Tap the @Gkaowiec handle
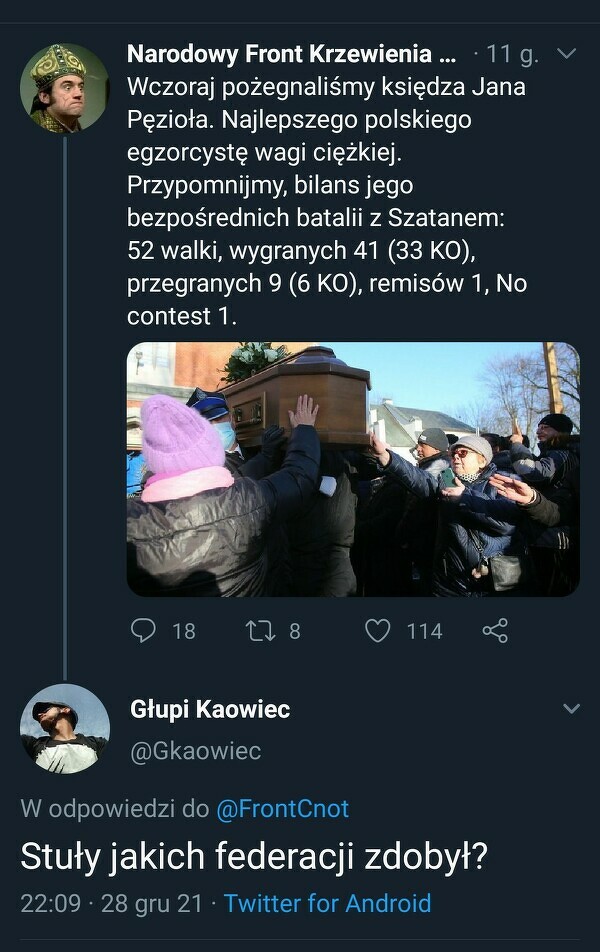Screen dimensions: 600x952 click(196, 751)
